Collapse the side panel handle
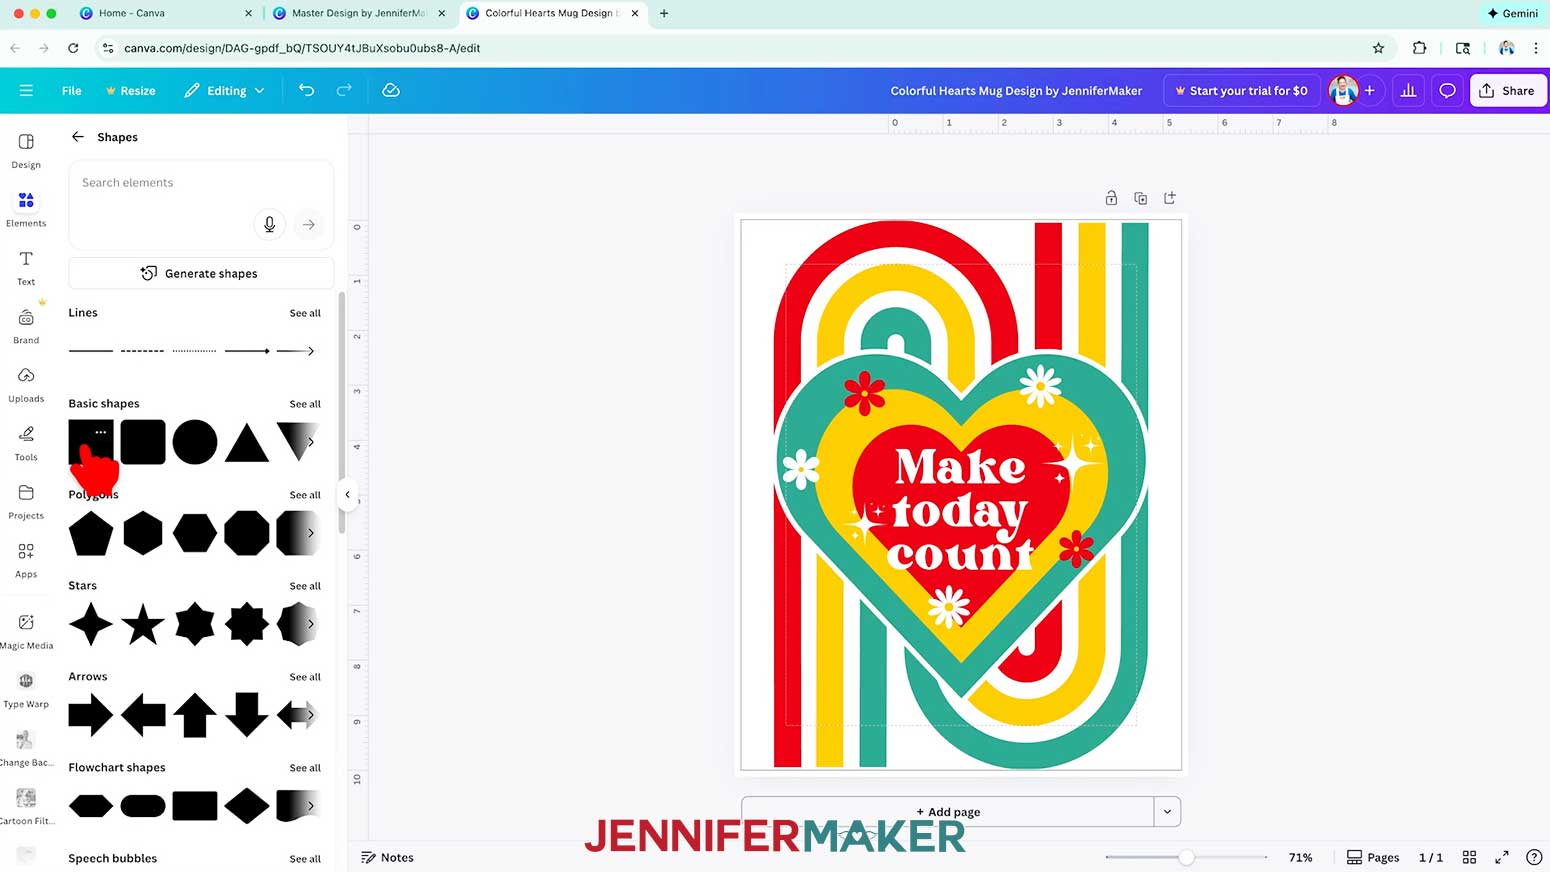Screen dimensions: 1550x872 [x=347, y=494]
